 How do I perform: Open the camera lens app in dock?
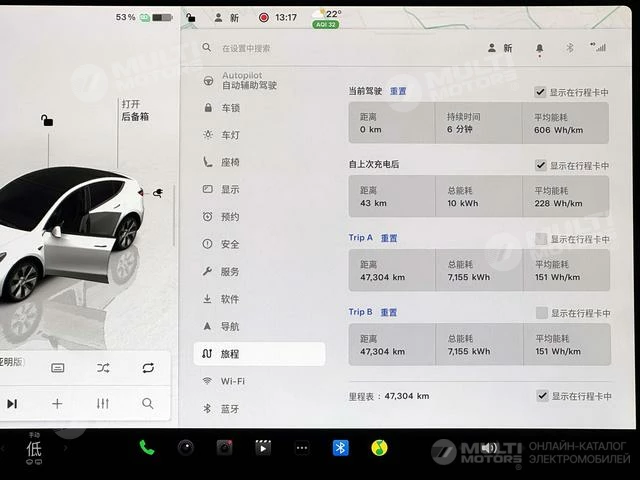[x=186, y=448]
